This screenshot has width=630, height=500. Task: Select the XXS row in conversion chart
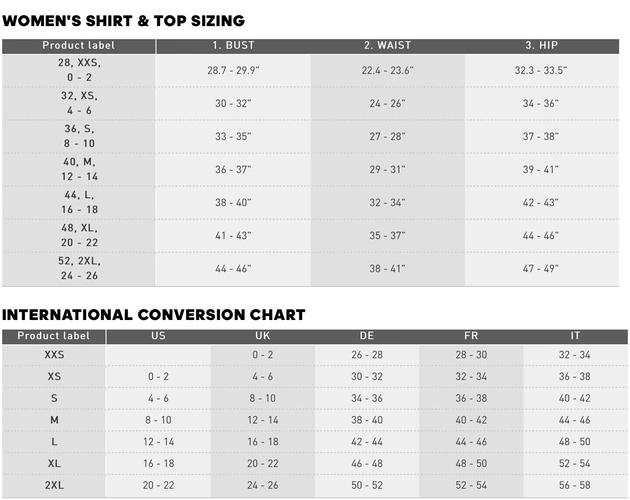[x=54, y=354]
